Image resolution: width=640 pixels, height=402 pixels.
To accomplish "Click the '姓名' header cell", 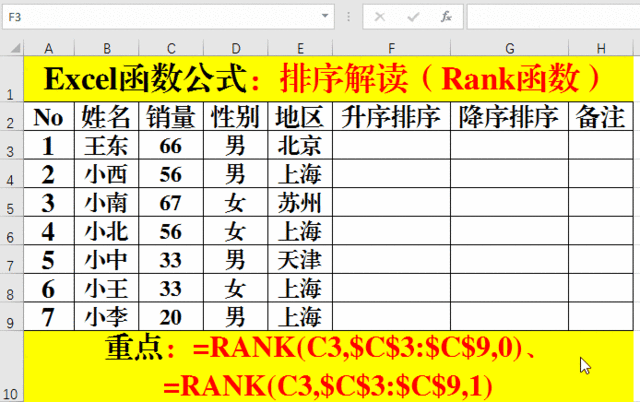I will 107,117.
